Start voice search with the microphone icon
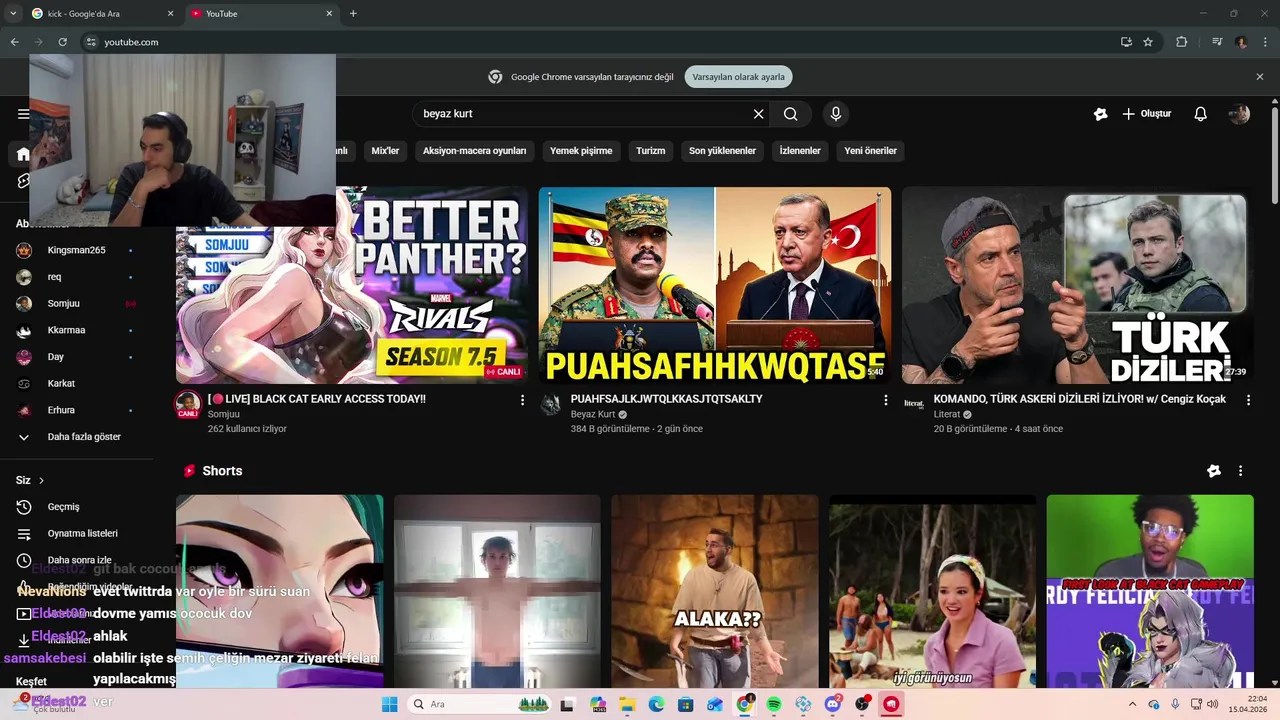The height and width of the screenshot is (720, 1280). tap(836, 114)
